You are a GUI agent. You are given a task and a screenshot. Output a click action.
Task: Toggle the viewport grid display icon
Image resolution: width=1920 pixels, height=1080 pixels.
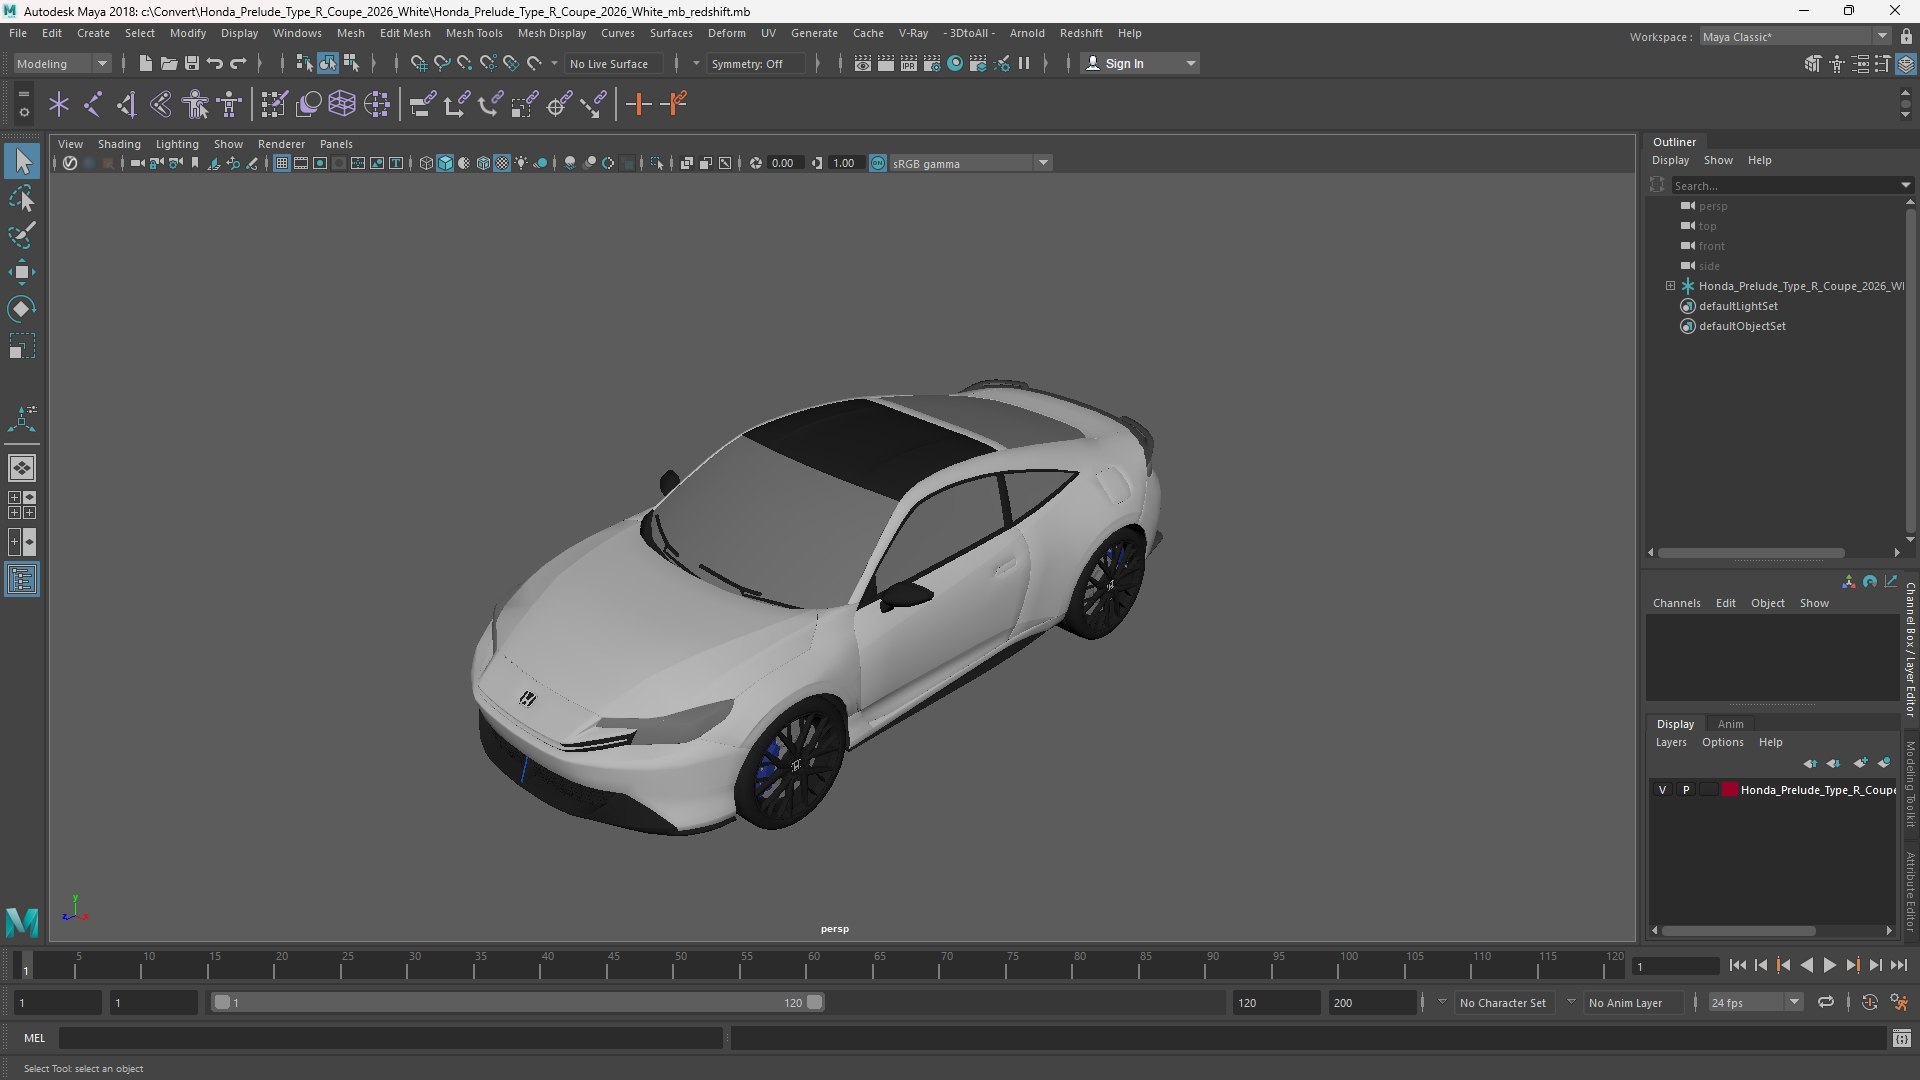tap(282, 163)
